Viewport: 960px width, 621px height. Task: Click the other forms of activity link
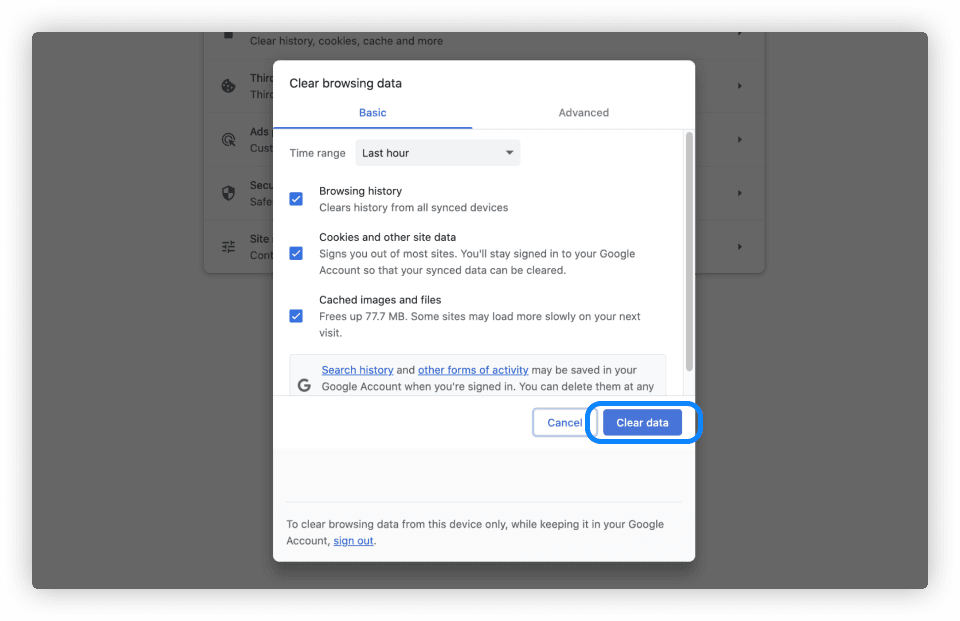click(x=473, y=369)
